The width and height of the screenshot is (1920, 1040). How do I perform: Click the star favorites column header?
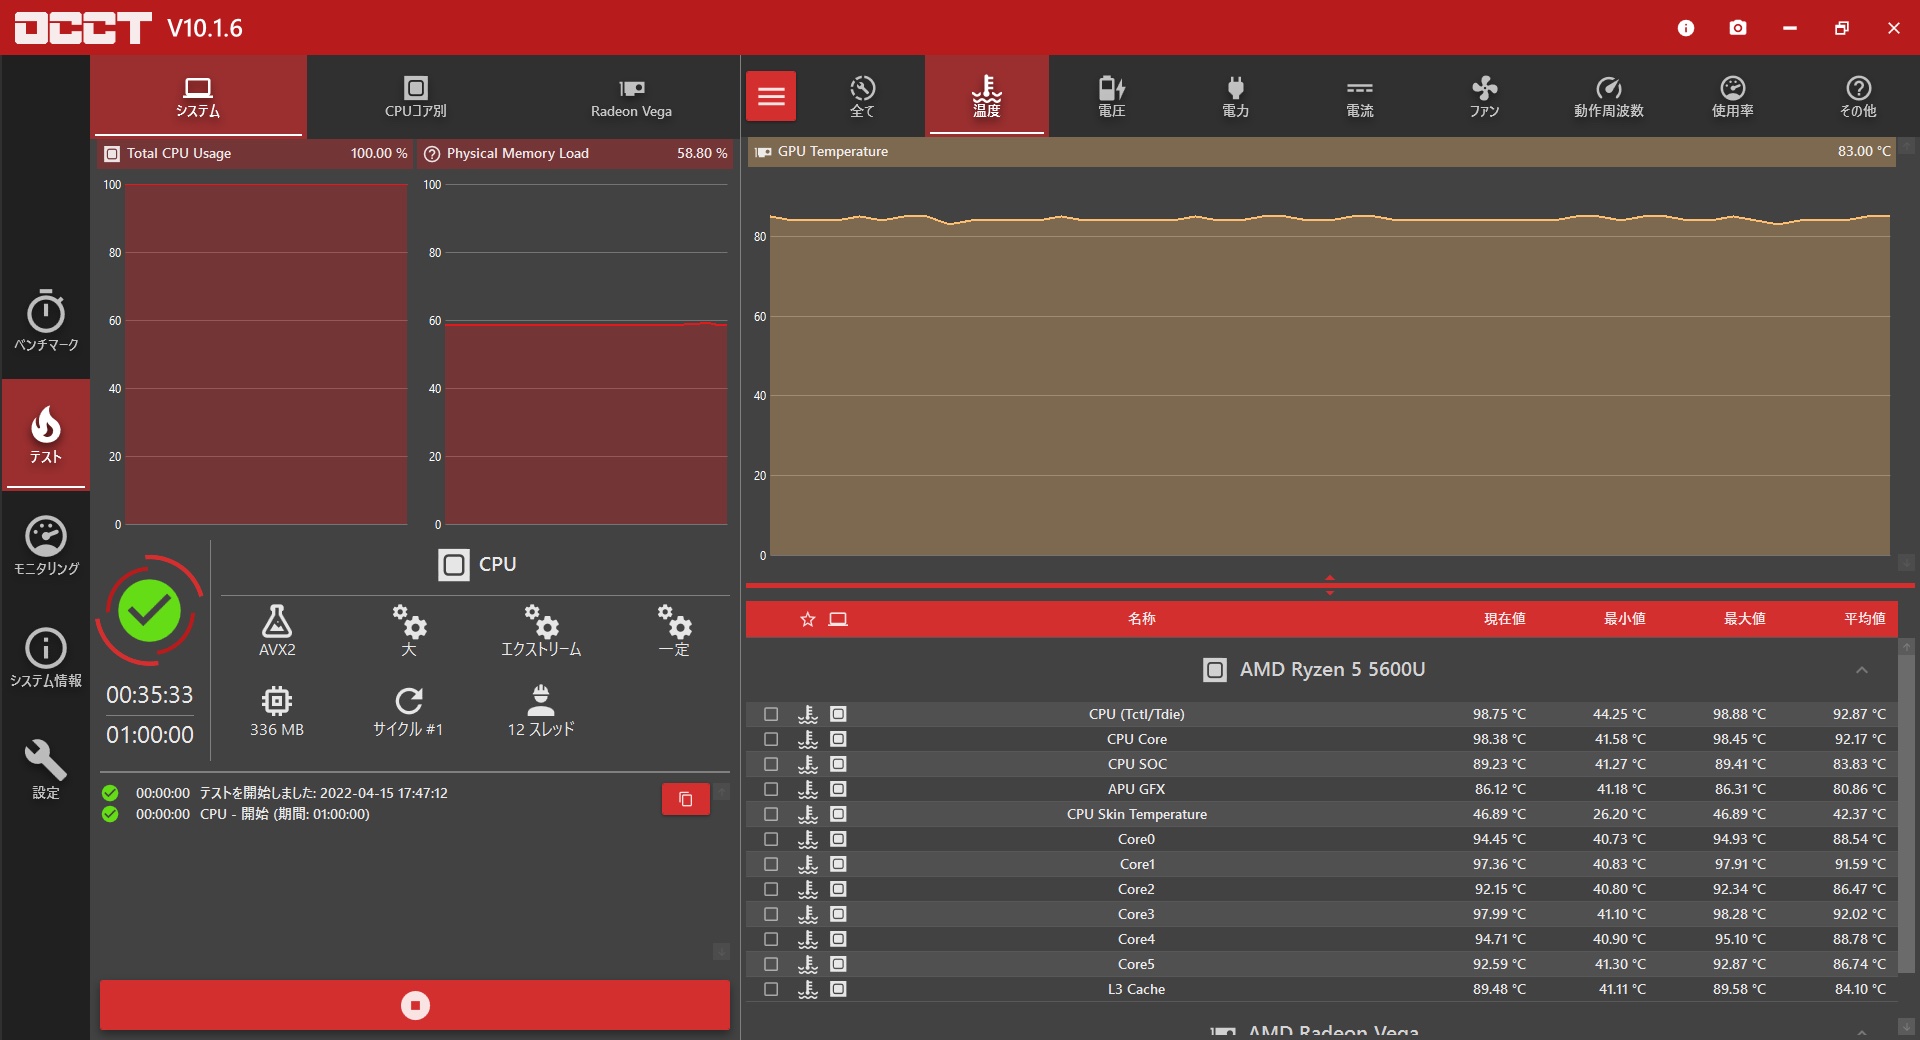pos(808,620)
